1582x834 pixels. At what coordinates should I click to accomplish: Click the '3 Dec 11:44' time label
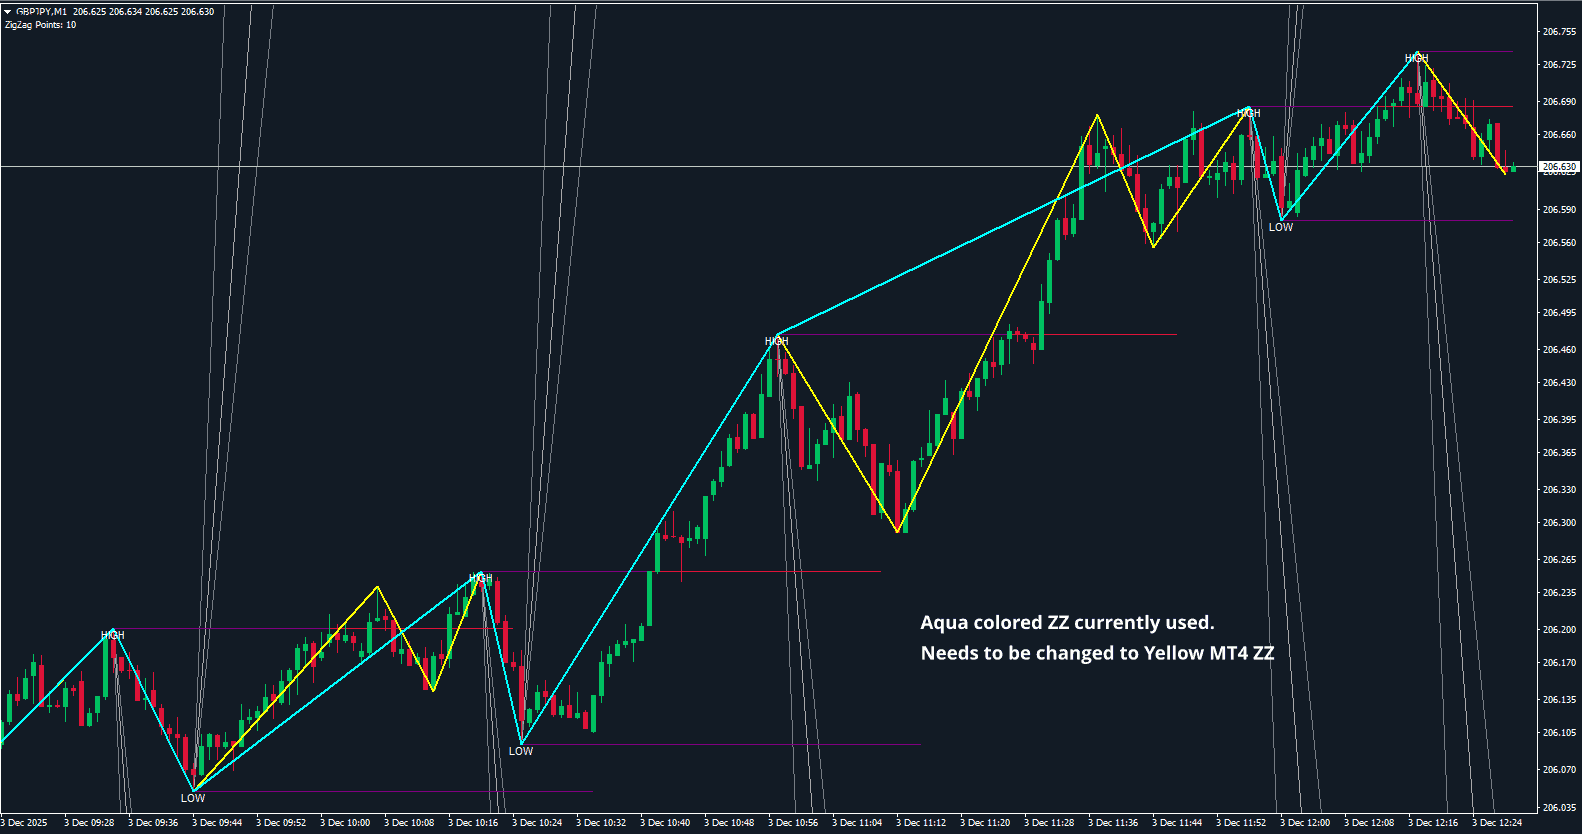click(x=1177, y=823)
